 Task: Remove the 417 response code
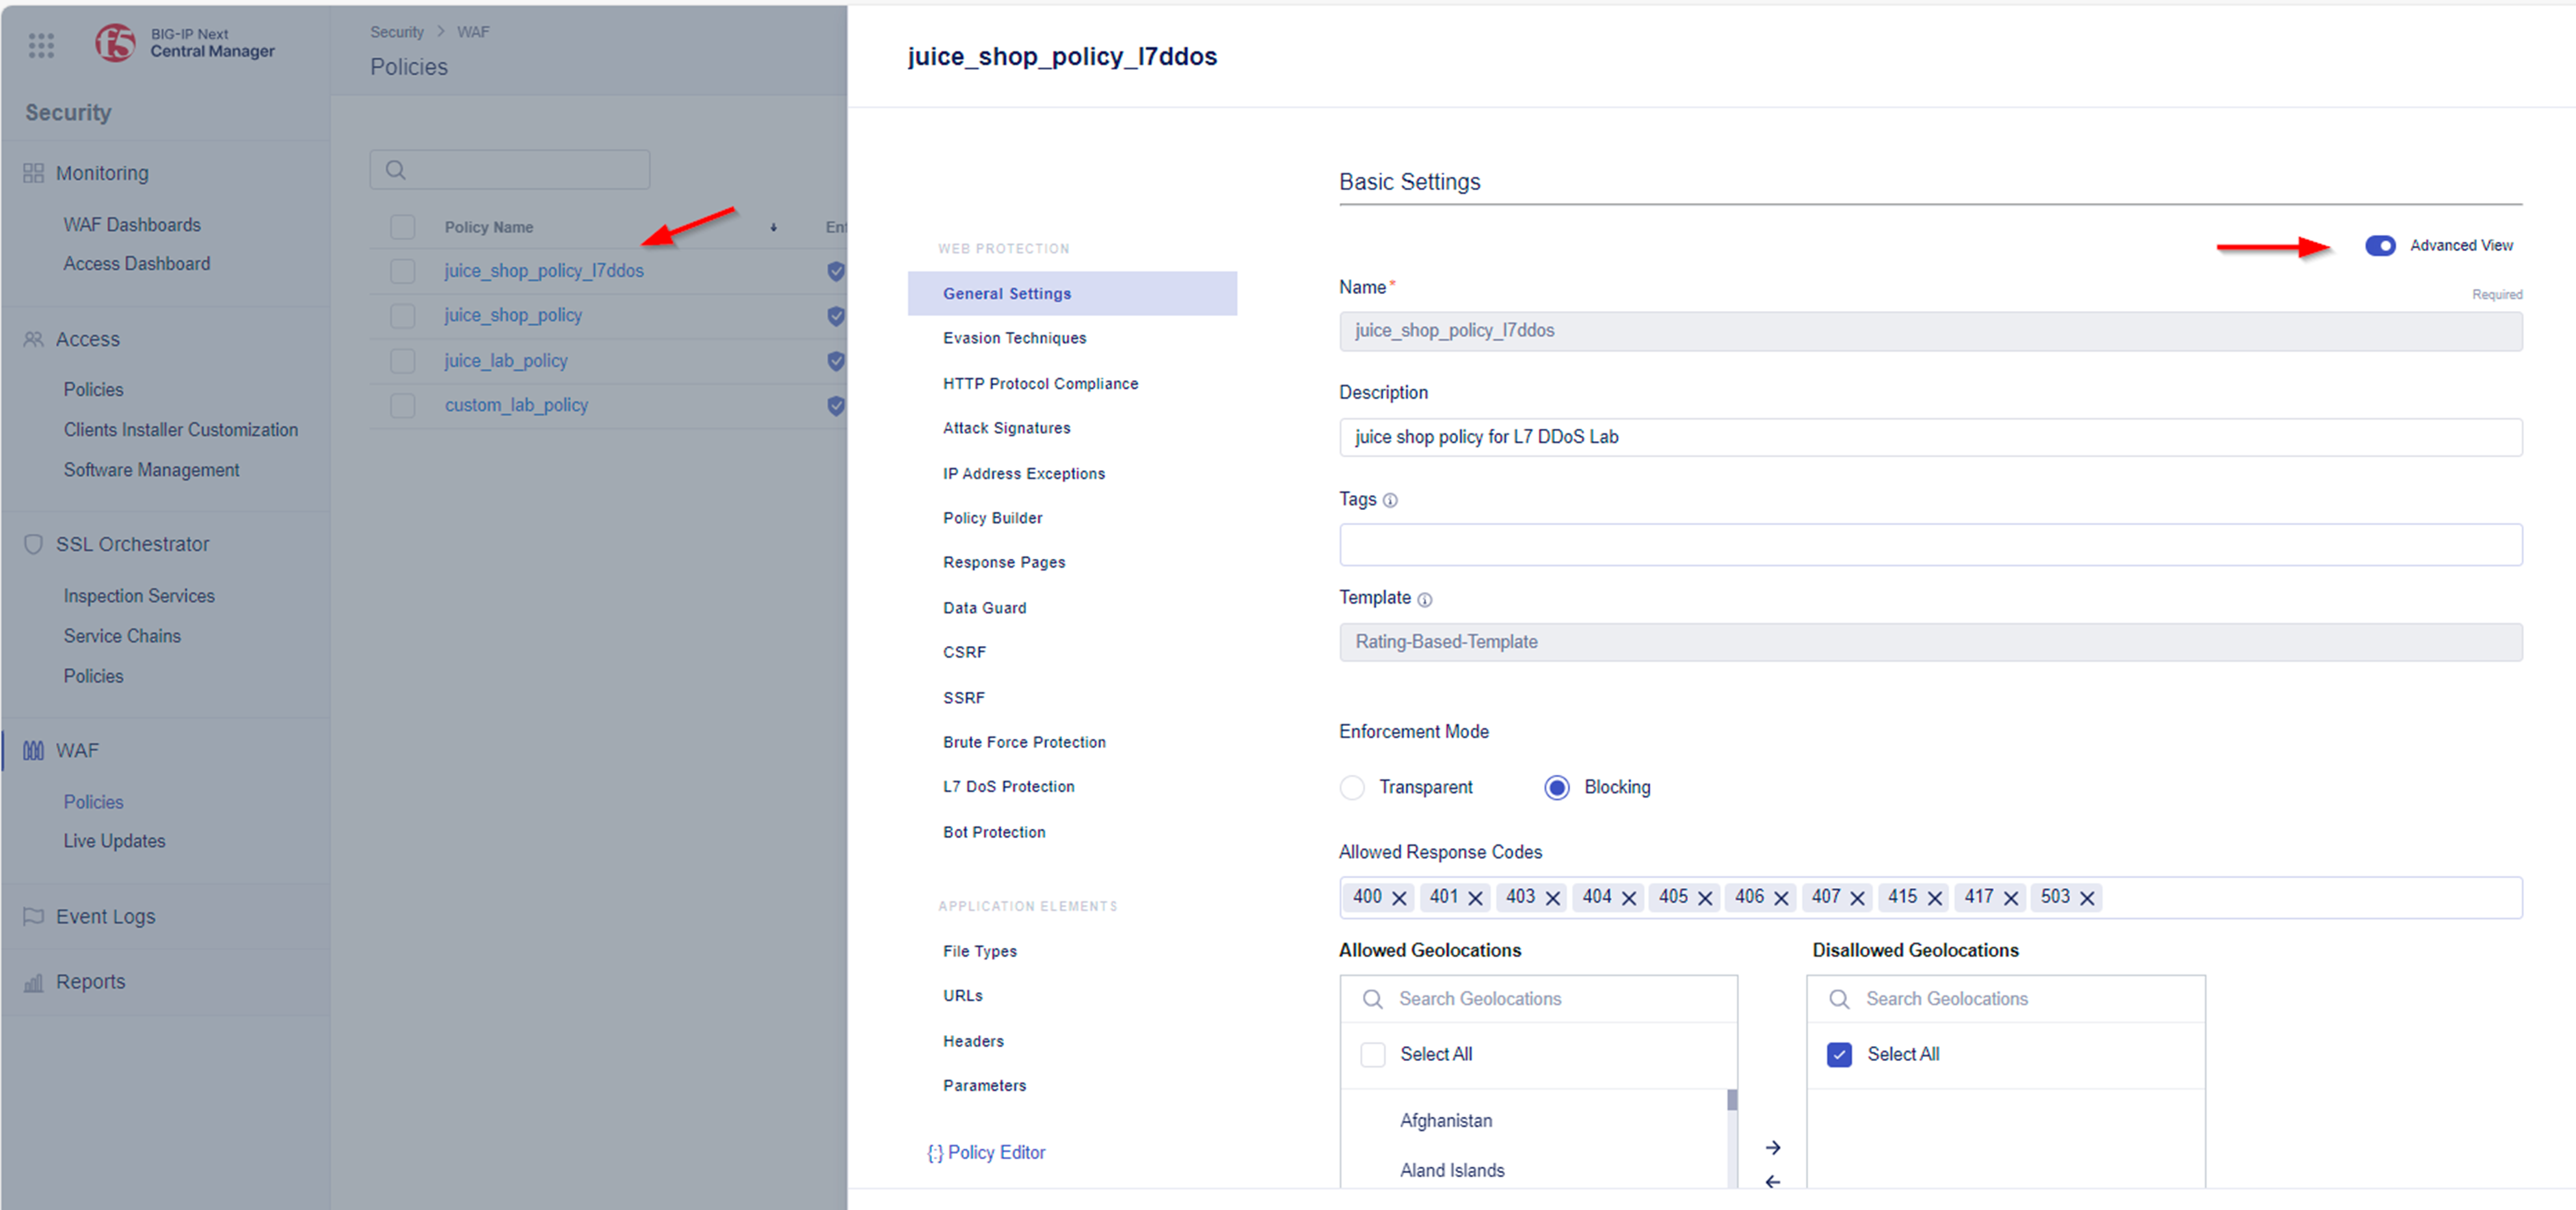click(x=2010, y=898)
